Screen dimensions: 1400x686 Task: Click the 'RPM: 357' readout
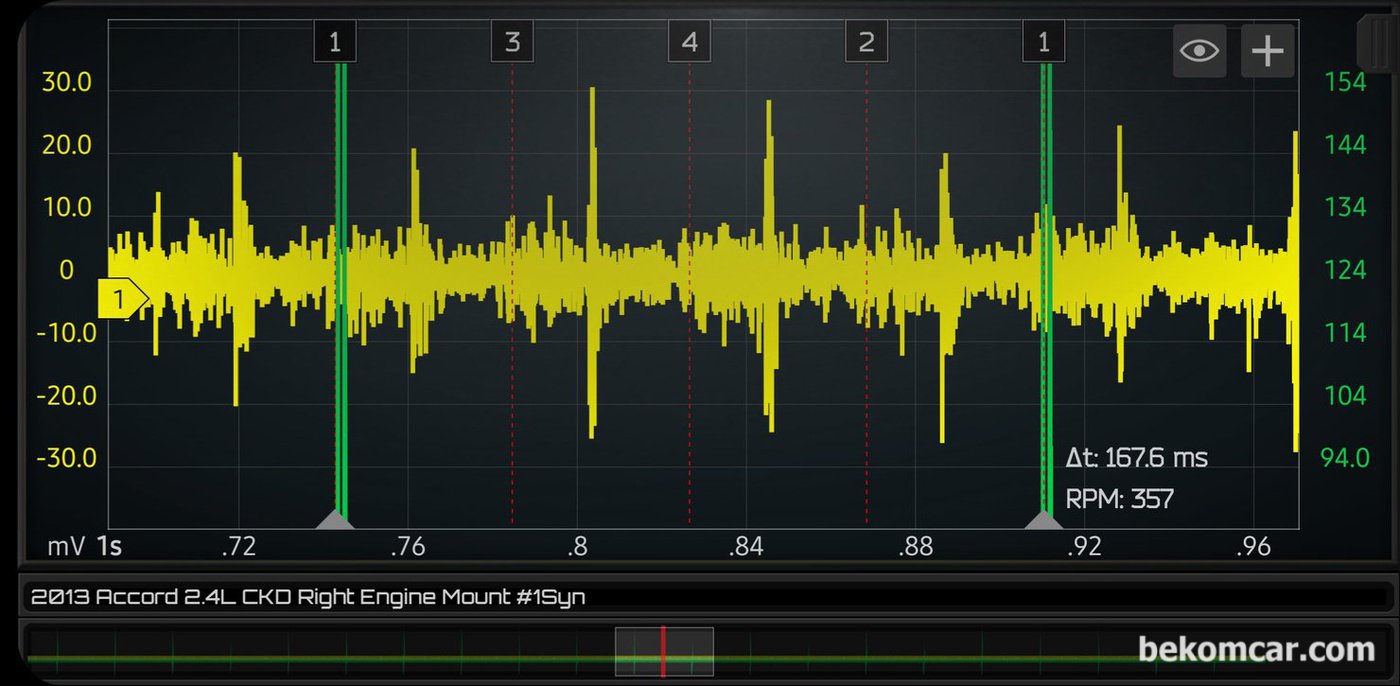[x=1120, y=498]
